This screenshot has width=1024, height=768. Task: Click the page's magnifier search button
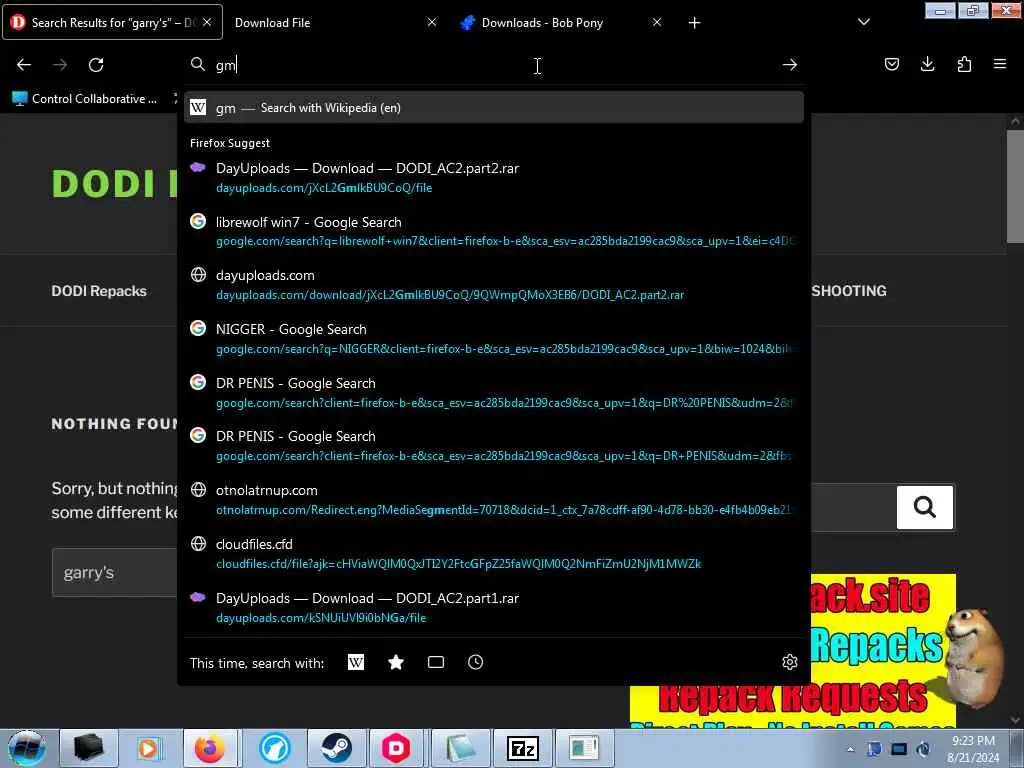[925, 507]
